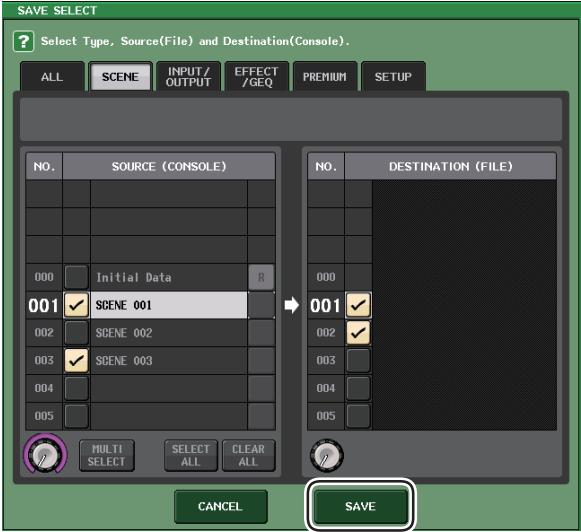581x532 pixels.
Task: Uncheck destination file checkbox 002
Action: click(x=358, y=333)
